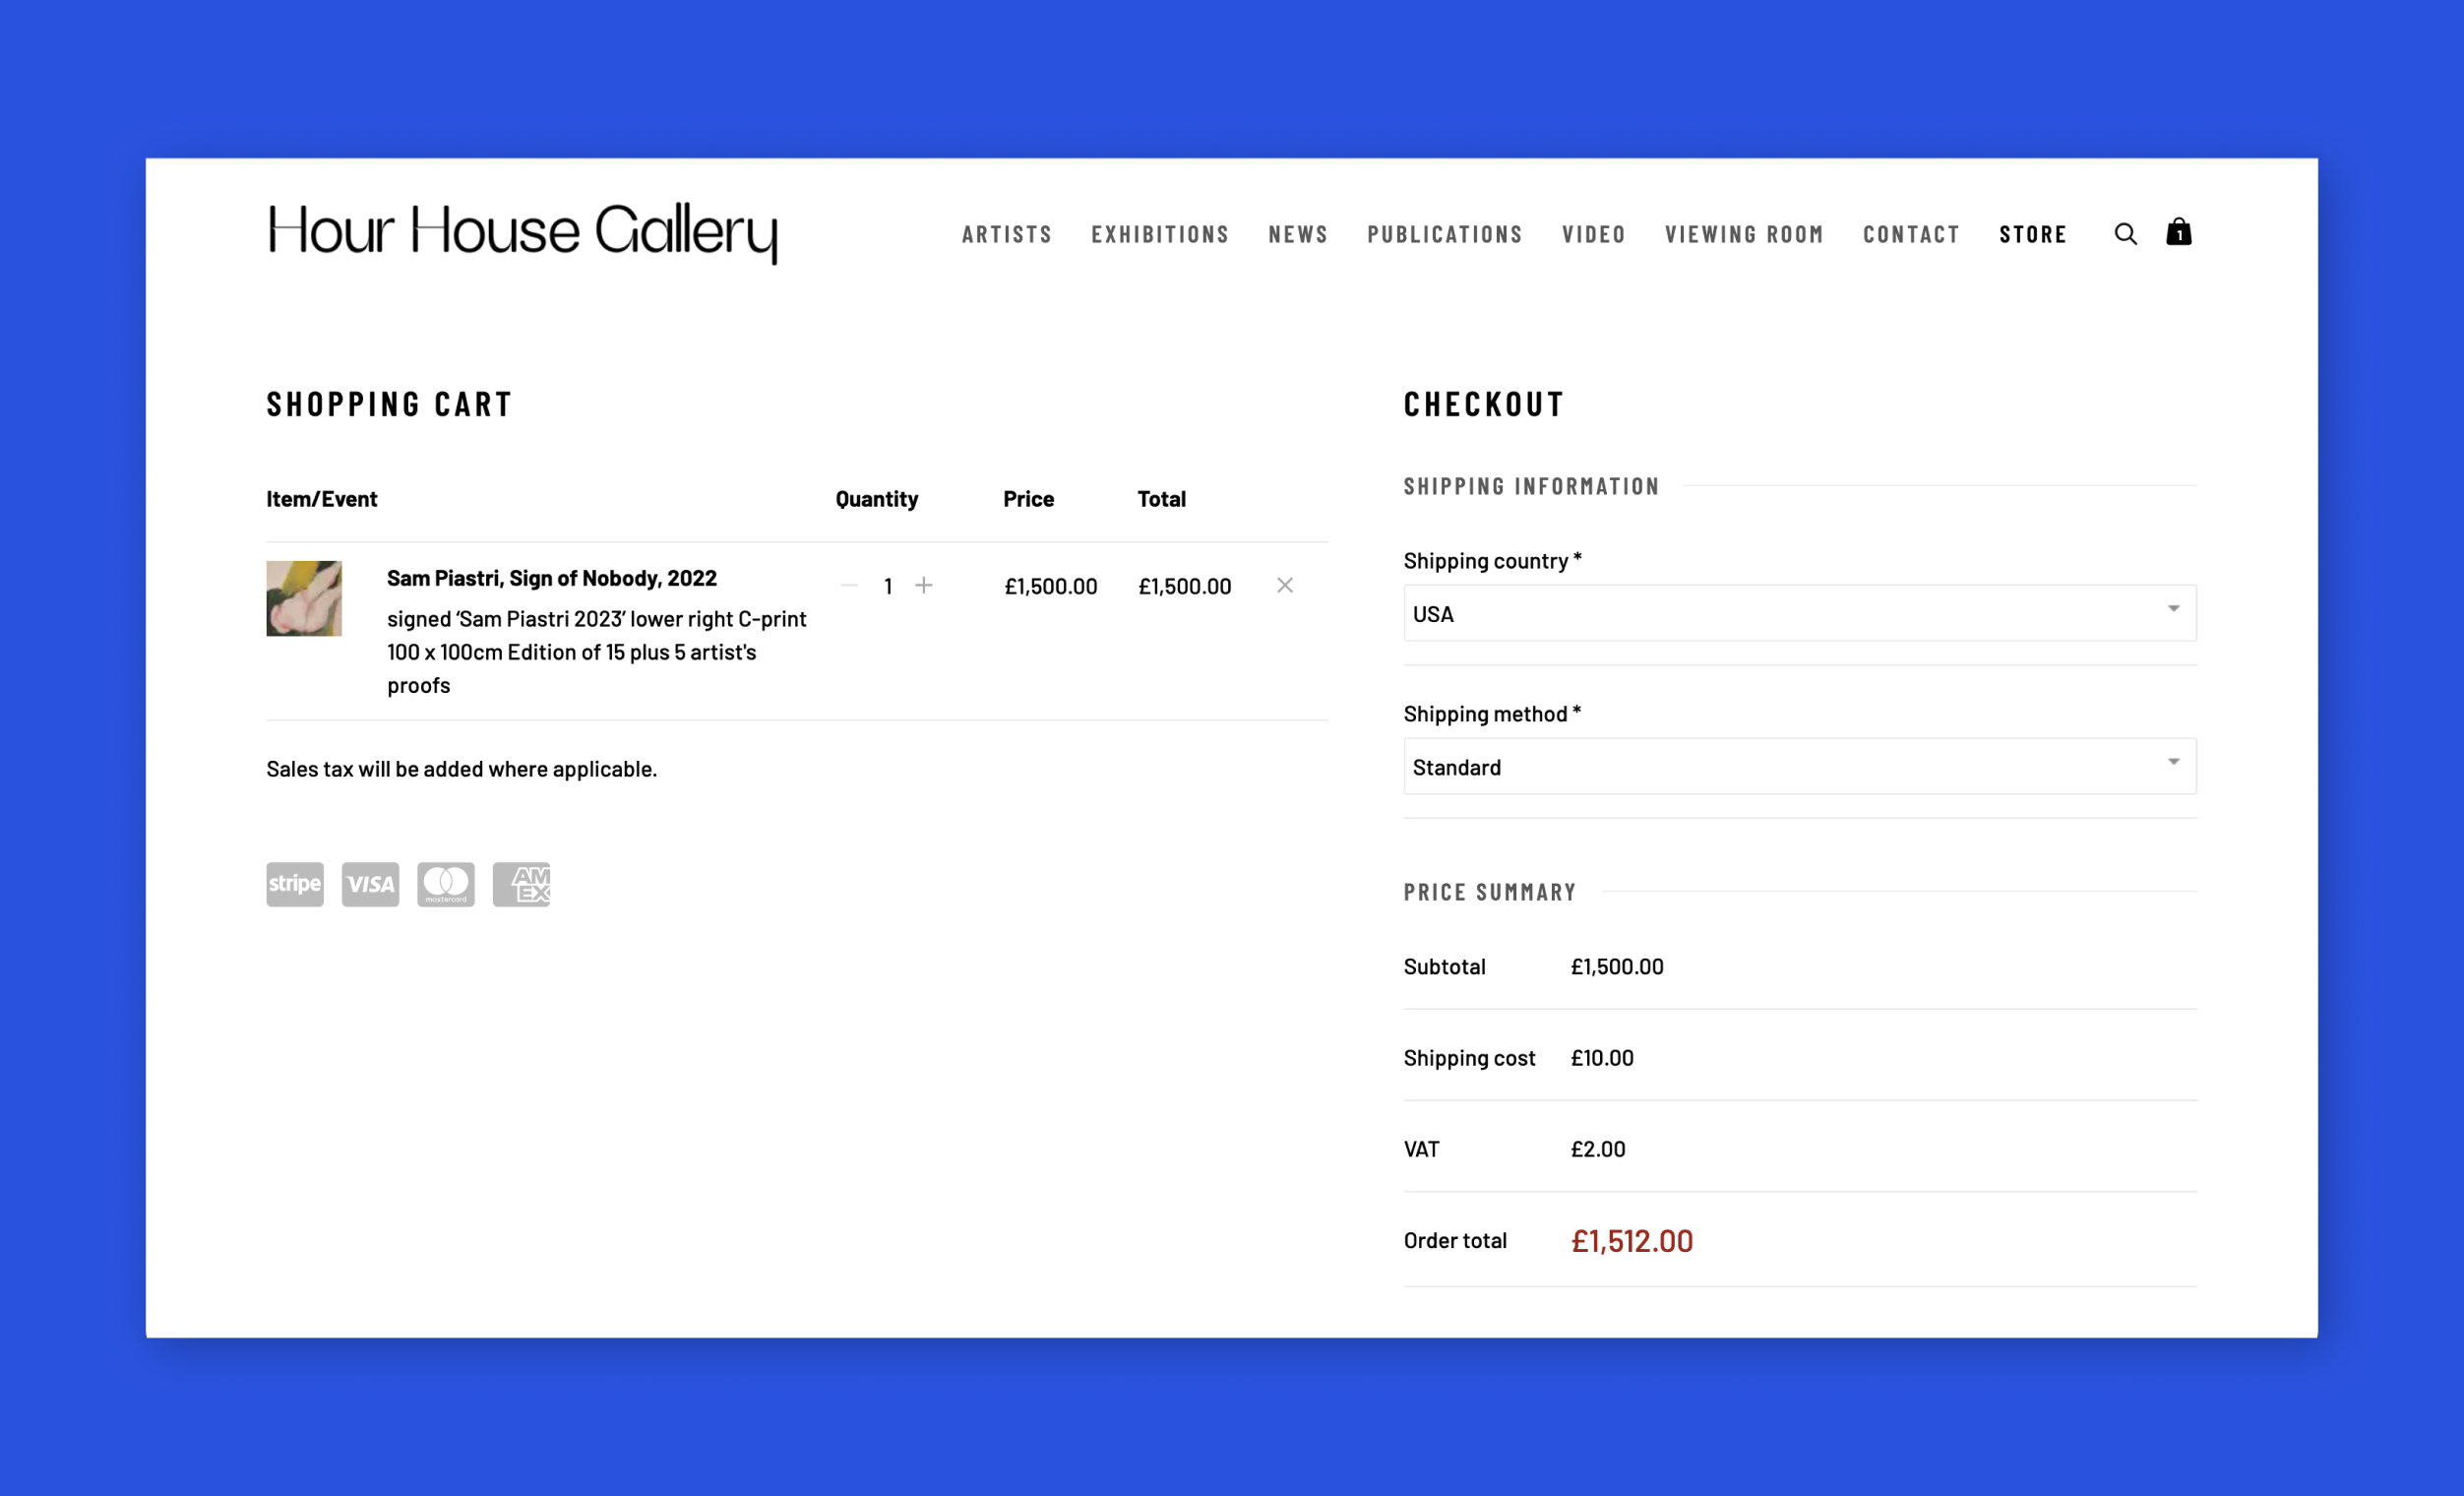2464x1496 pixels.
Task: Open the Shipping country dropdown
Action: [1799, 613]
